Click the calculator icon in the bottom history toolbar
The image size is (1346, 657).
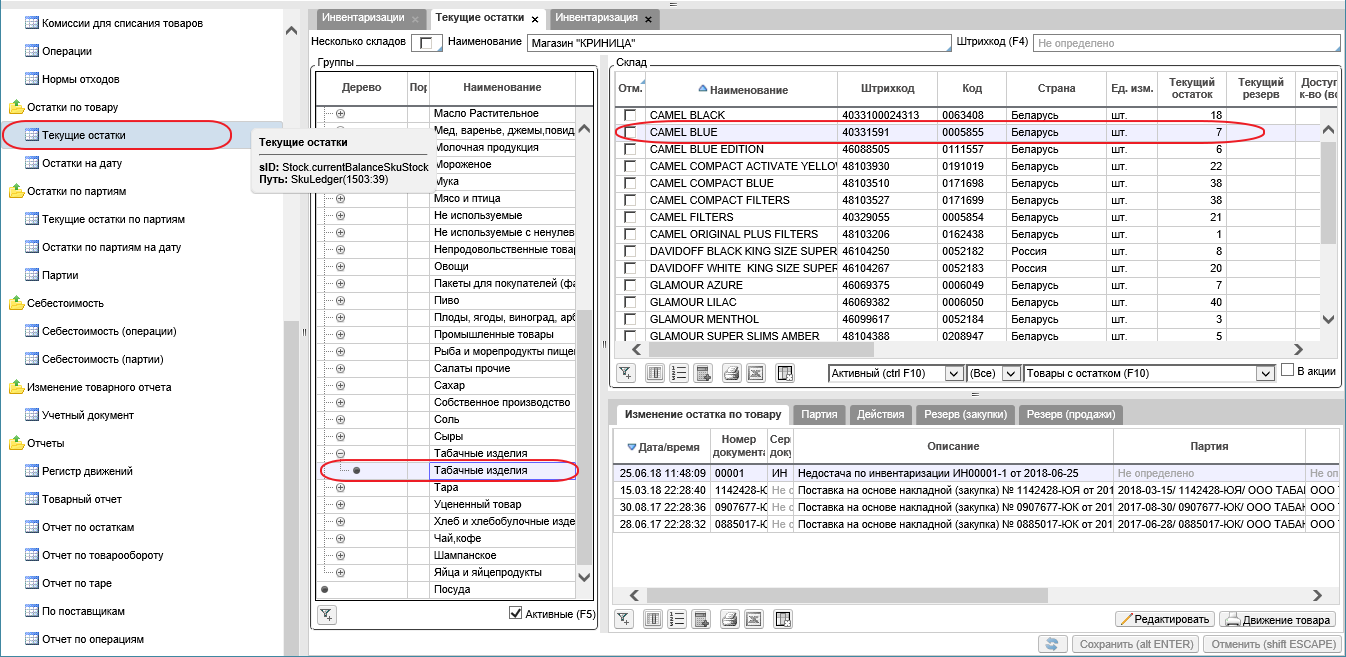pyautogui.click(x=703, y=619)
